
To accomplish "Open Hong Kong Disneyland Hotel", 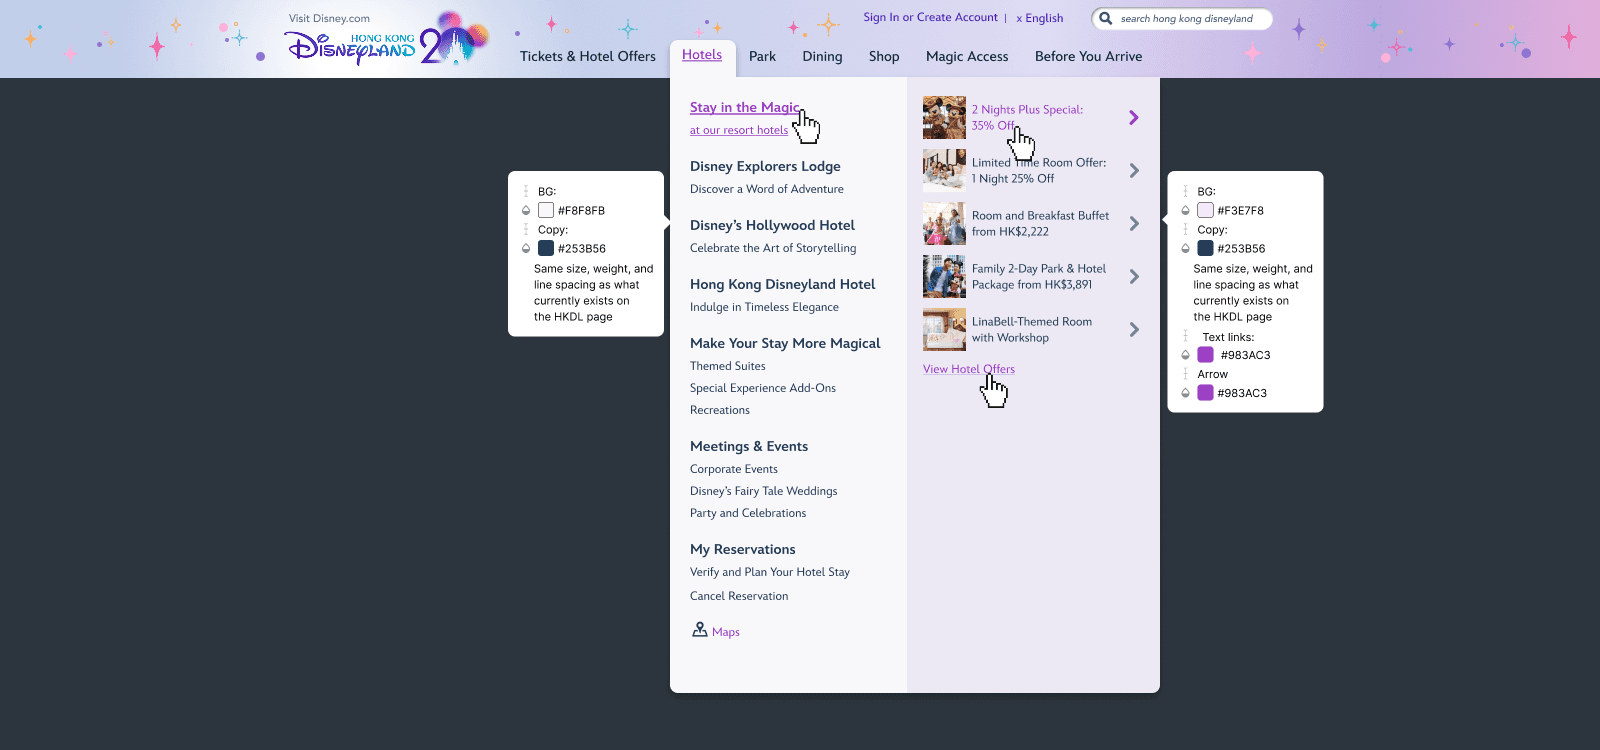I will click(783, 285).
